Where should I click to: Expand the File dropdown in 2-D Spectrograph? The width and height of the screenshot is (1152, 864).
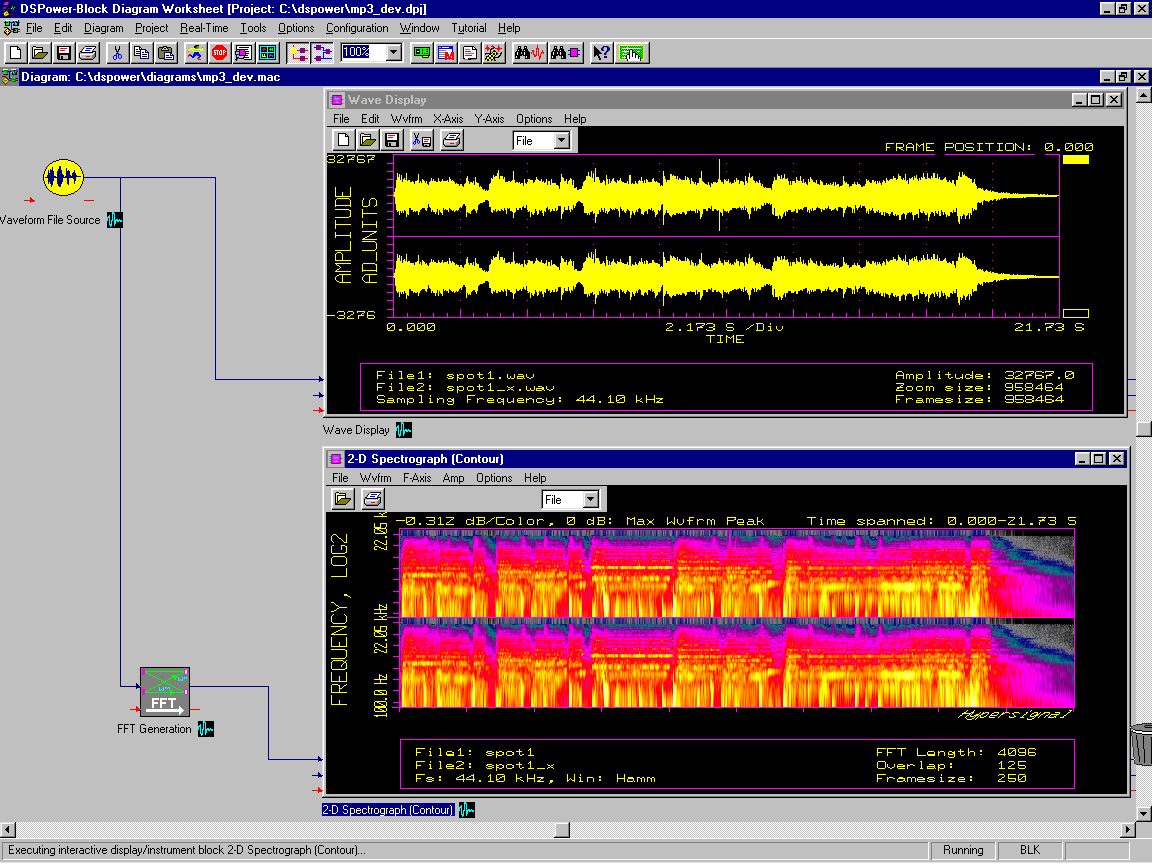click(591, 500)
